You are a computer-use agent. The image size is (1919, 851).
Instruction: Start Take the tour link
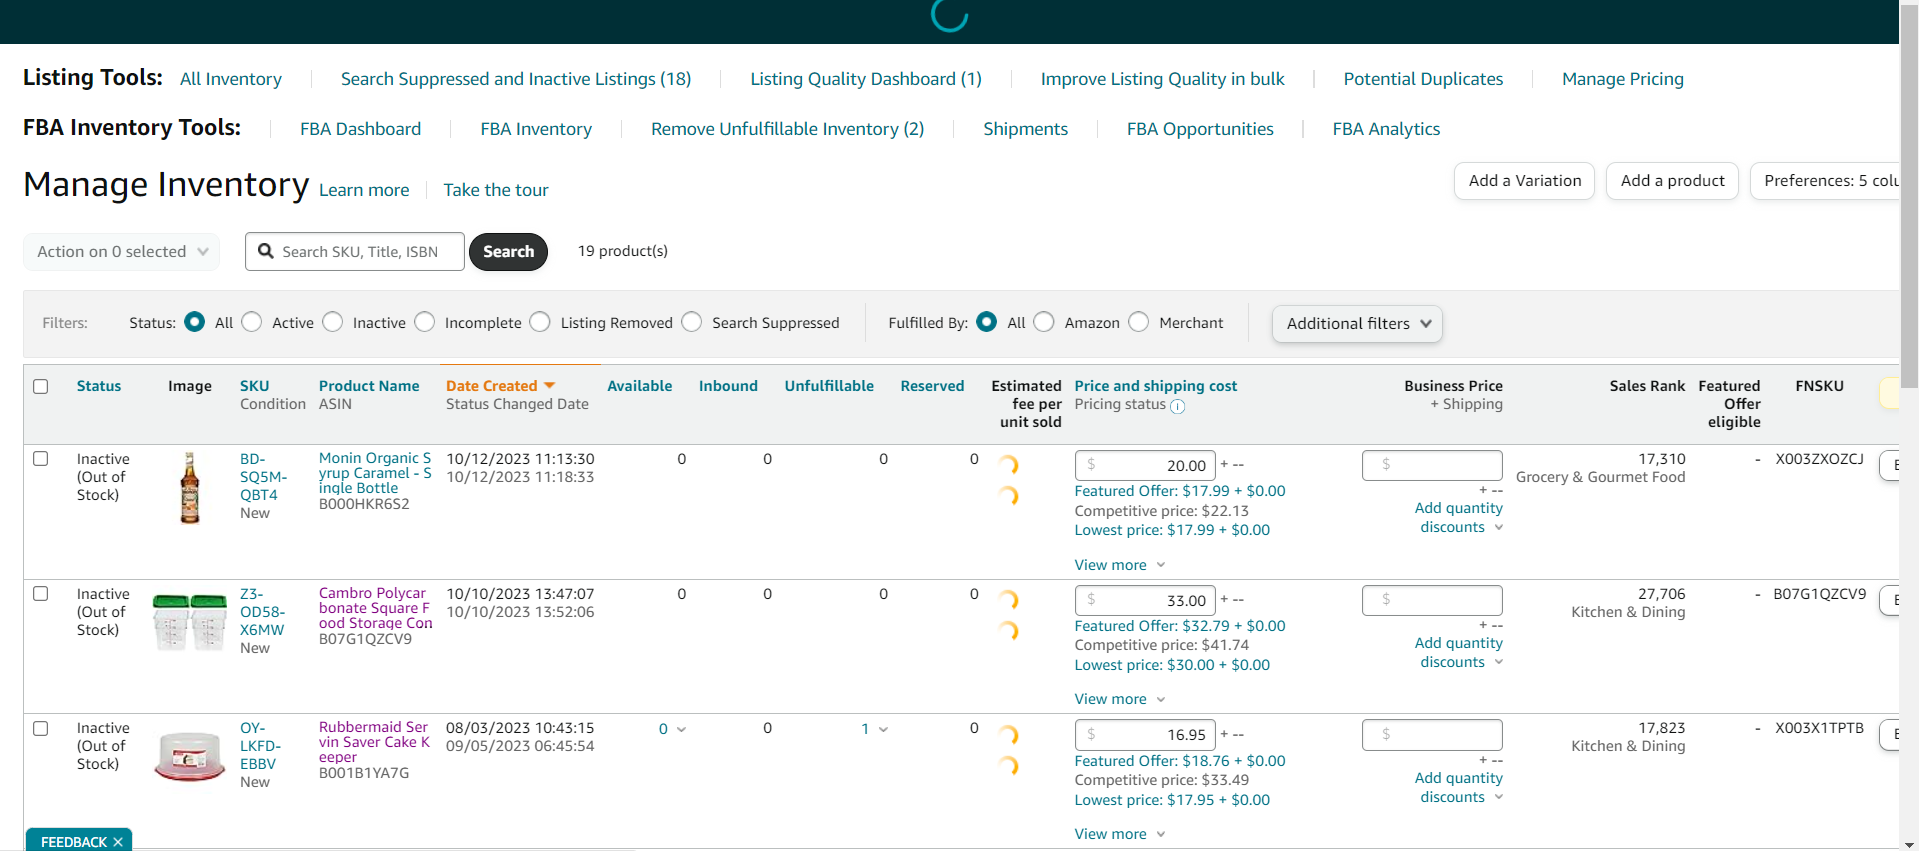496,190
